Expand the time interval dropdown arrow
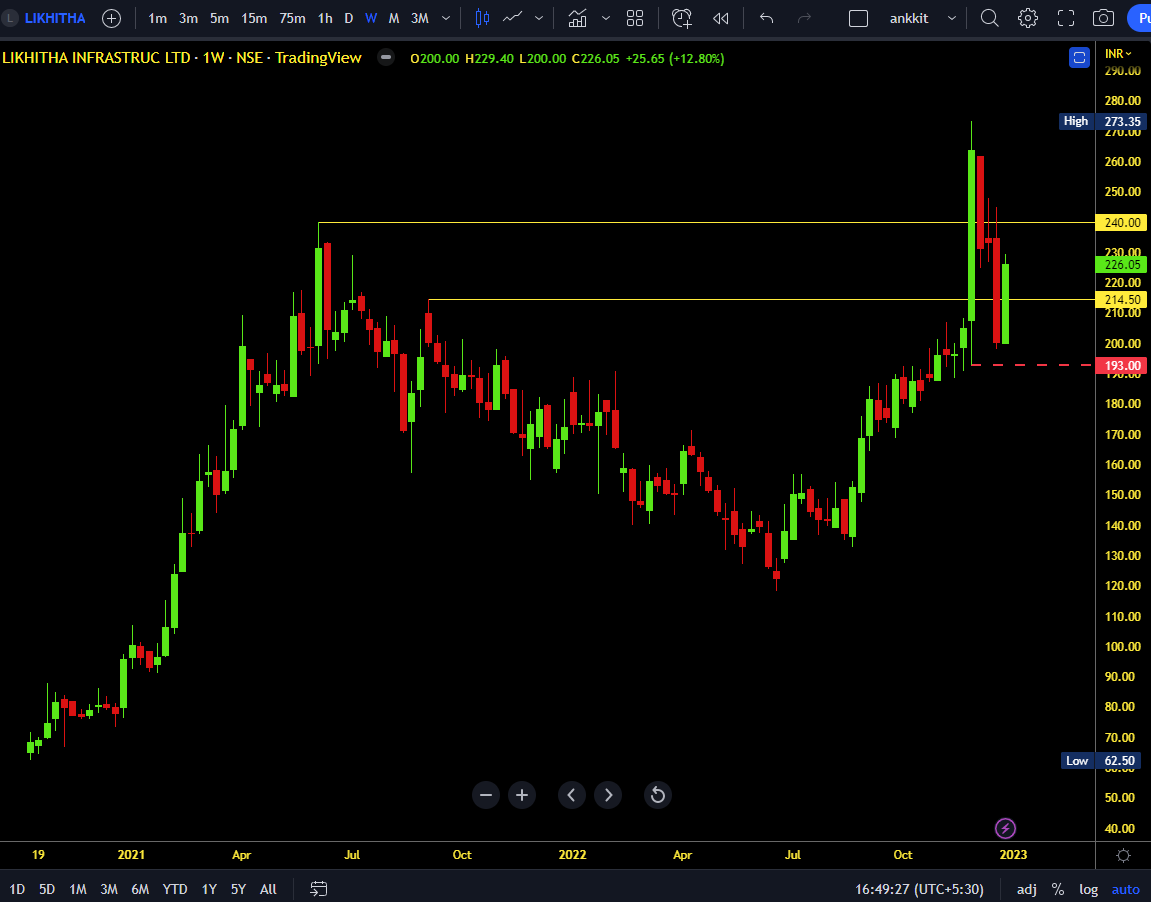This screenshot has width=1151, height=902. pyautogui.click(x=446, y=18)
